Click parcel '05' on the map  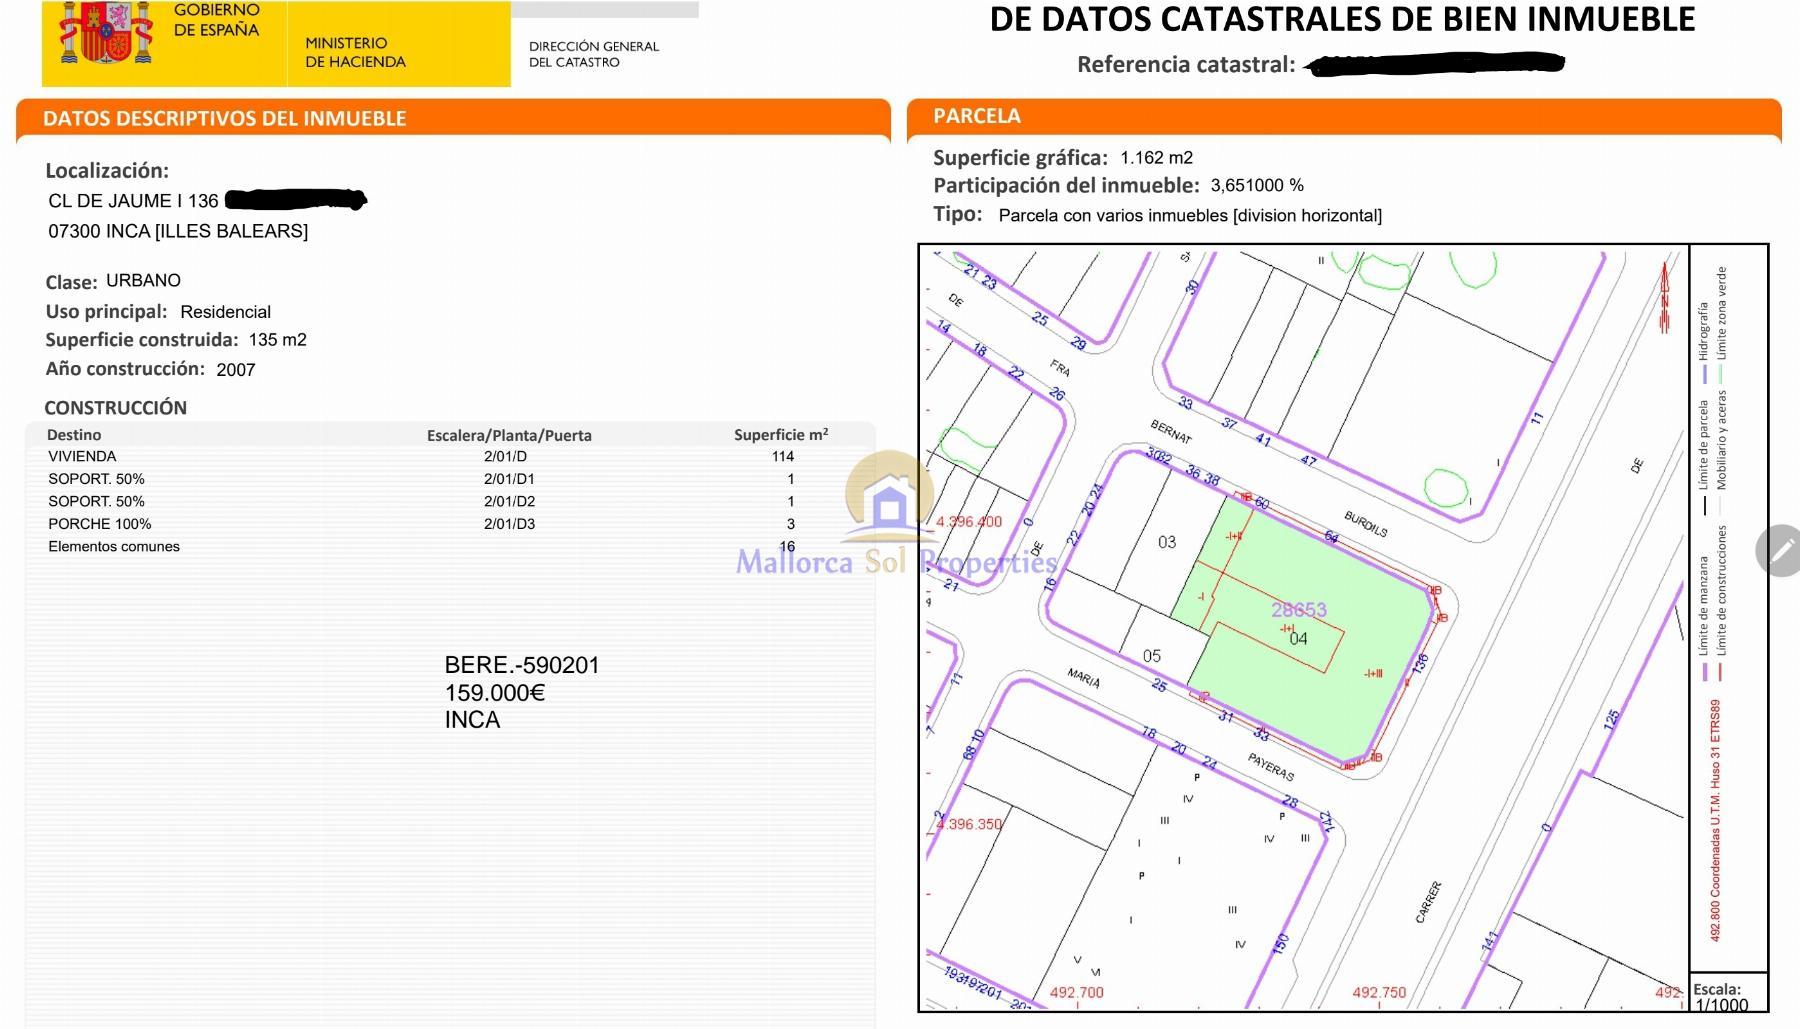1152,656
